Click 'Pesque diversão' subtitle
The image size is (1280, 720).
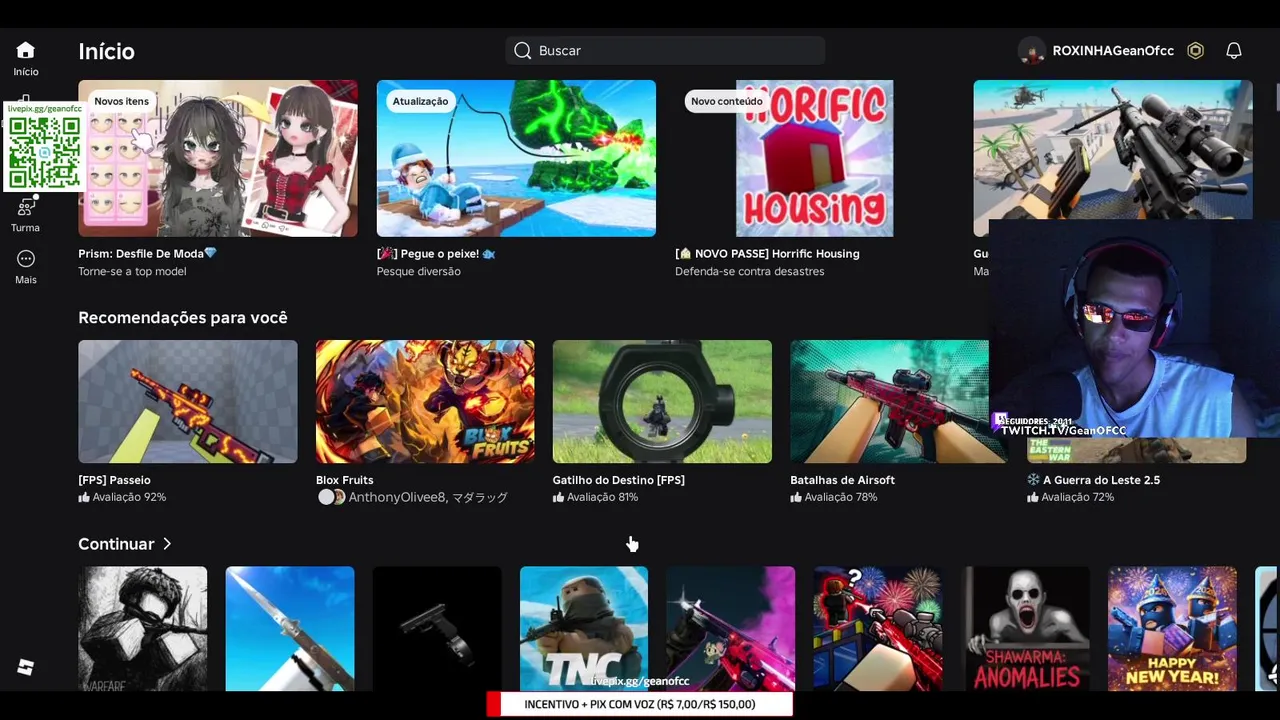pos(418,272)
